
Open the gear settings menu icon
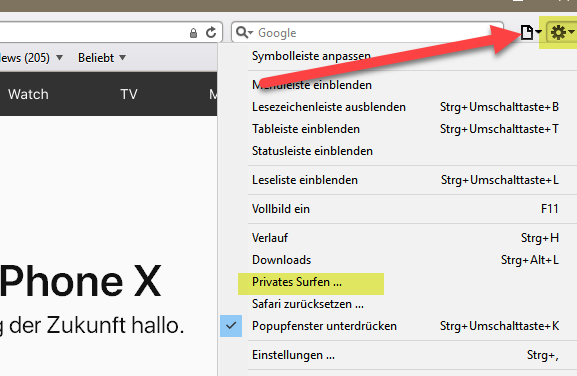click(559, 33)
